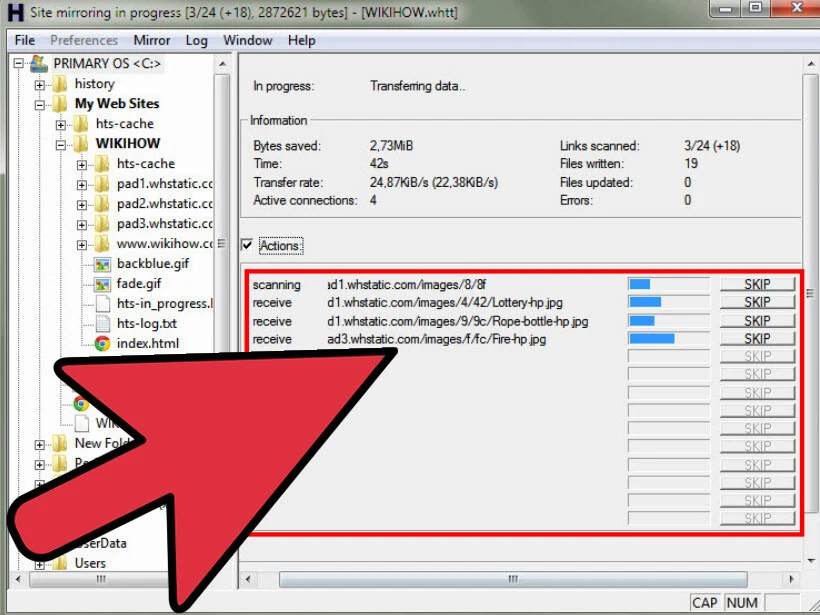Toggle CAP in the status bar
Viewport: 820px width, 615px height.
point(705,602)
